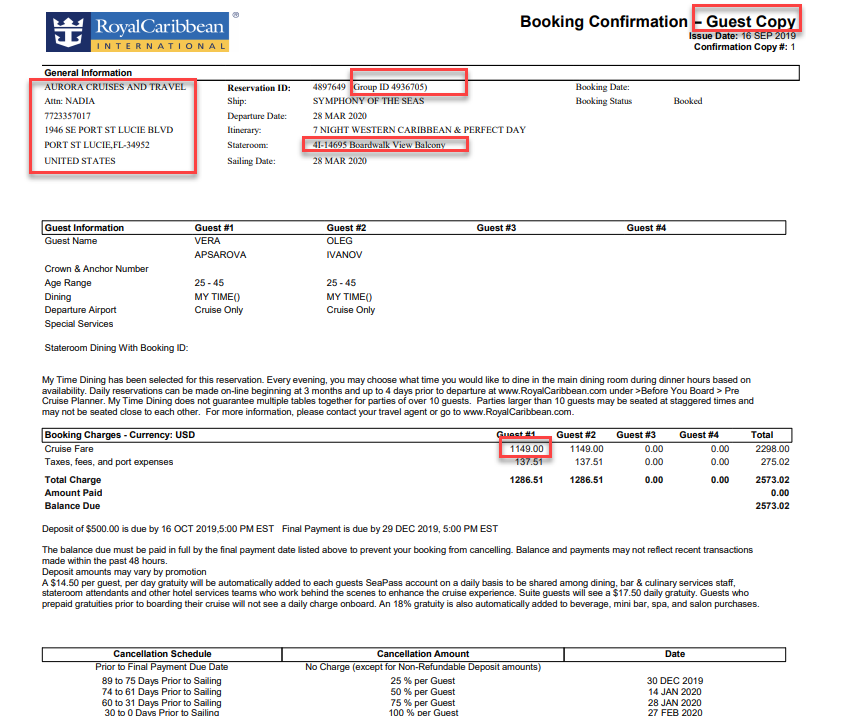849x716 pixels.
Task: Click the Booking Confirmation title heading
Action: [603, 21]
